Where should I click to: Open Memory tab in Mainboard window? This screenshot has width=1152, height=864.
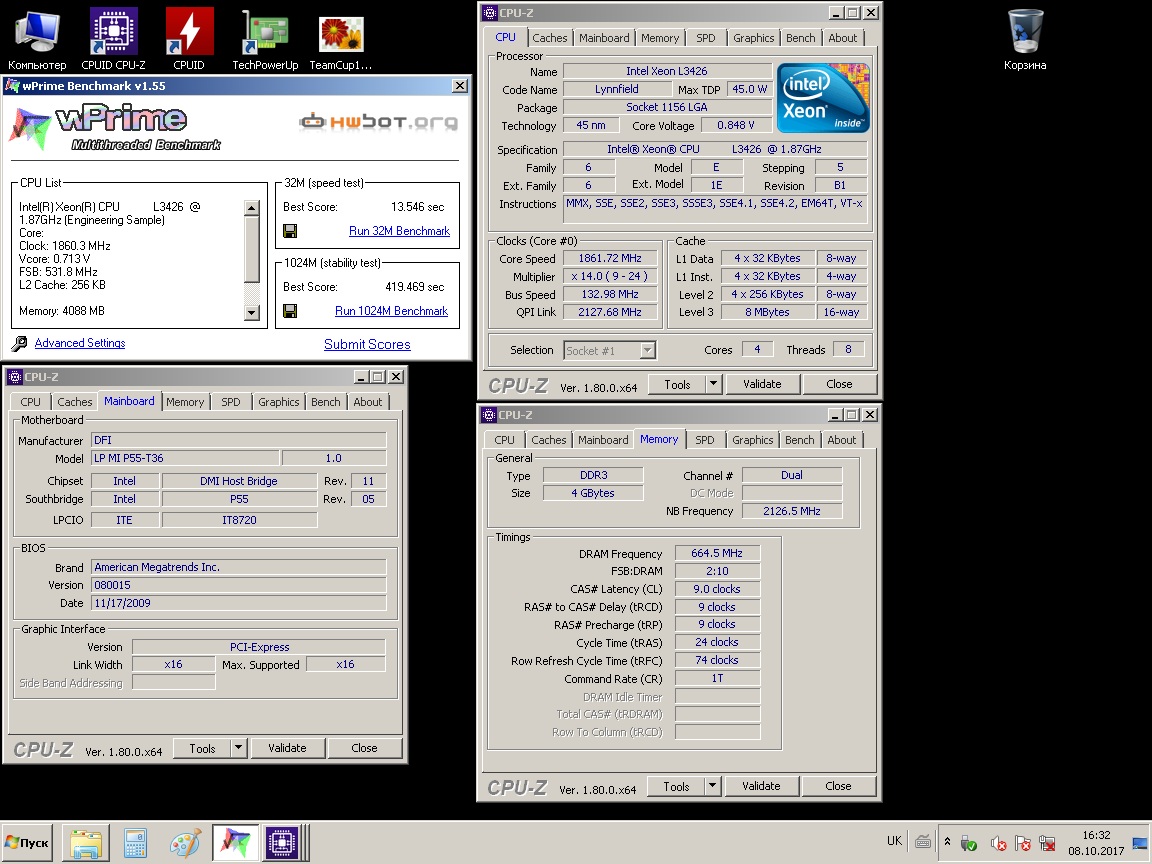pos(184,402)
